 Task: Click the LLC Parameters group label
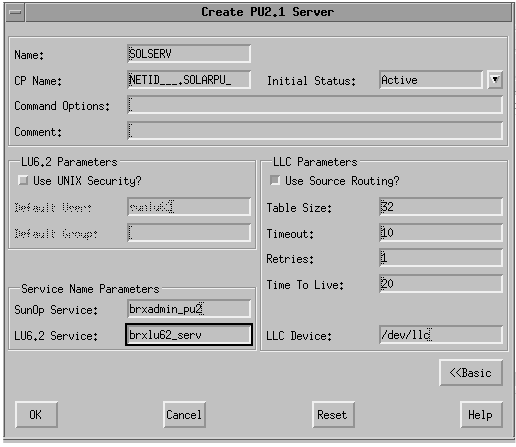click(315, 162)
